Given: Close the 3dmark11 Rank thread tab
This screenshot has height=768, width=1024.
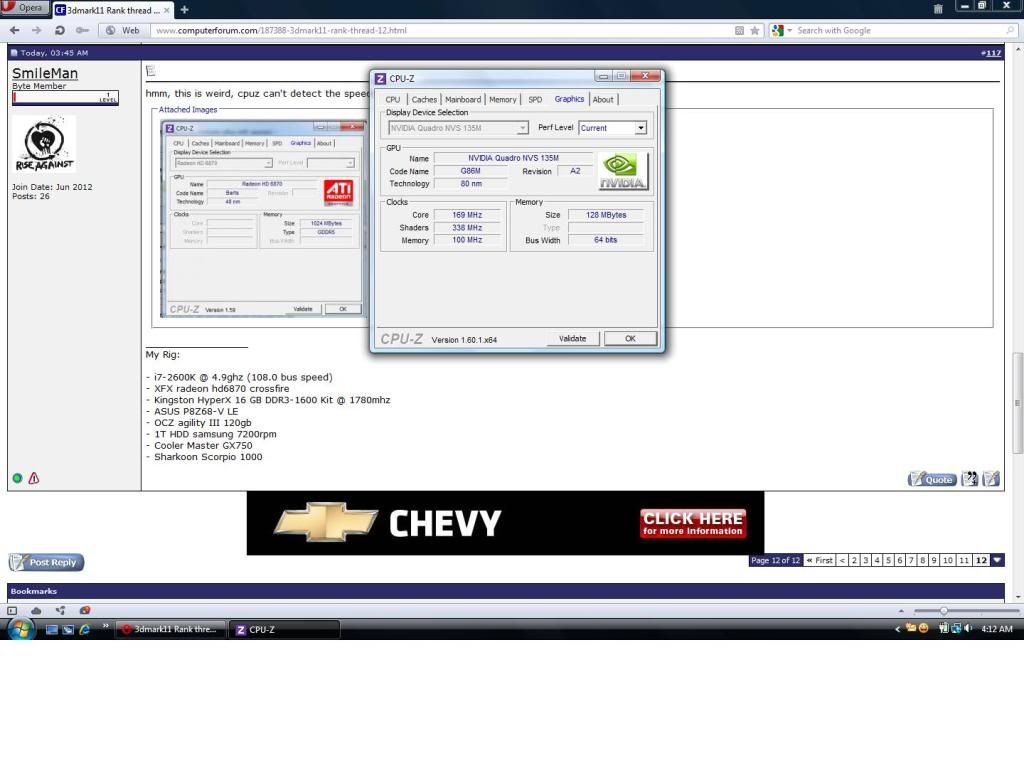Looking at the screenshot, I should [167, 10].
